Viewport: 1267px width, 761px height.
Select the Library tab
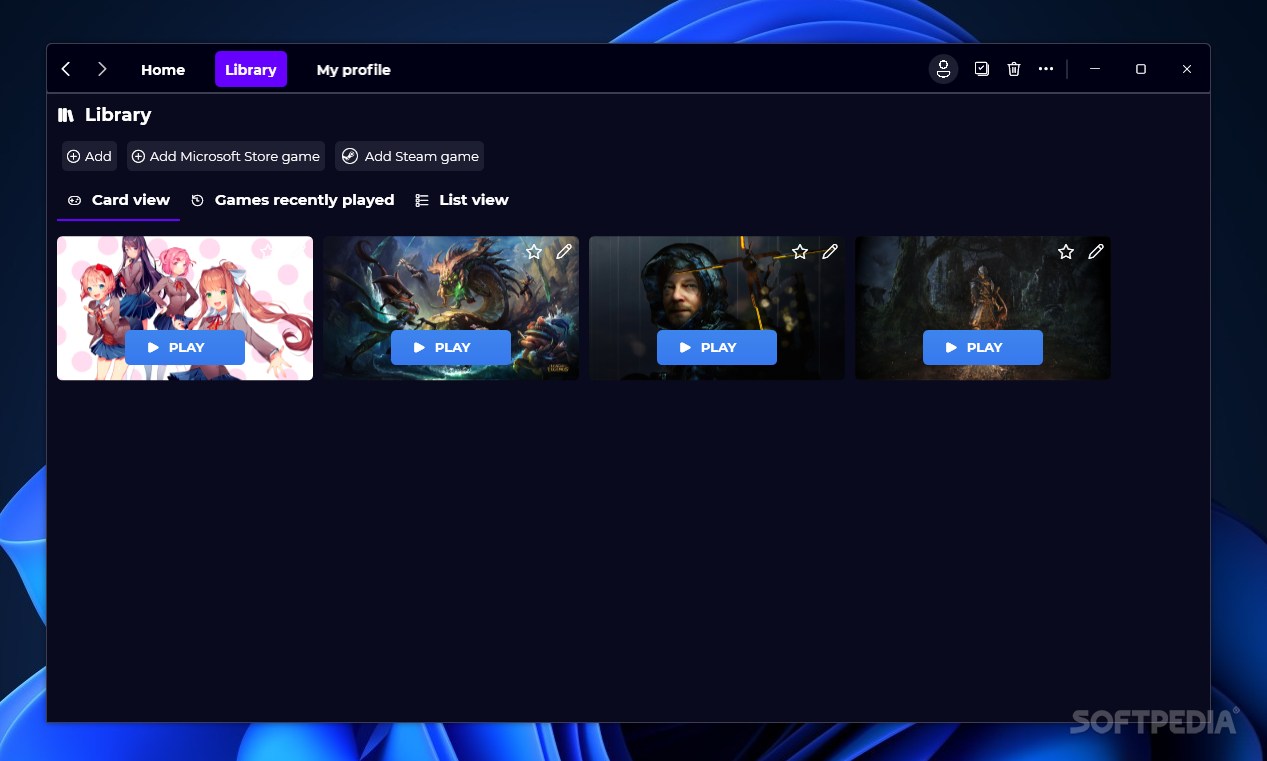[x=251, y=69]
